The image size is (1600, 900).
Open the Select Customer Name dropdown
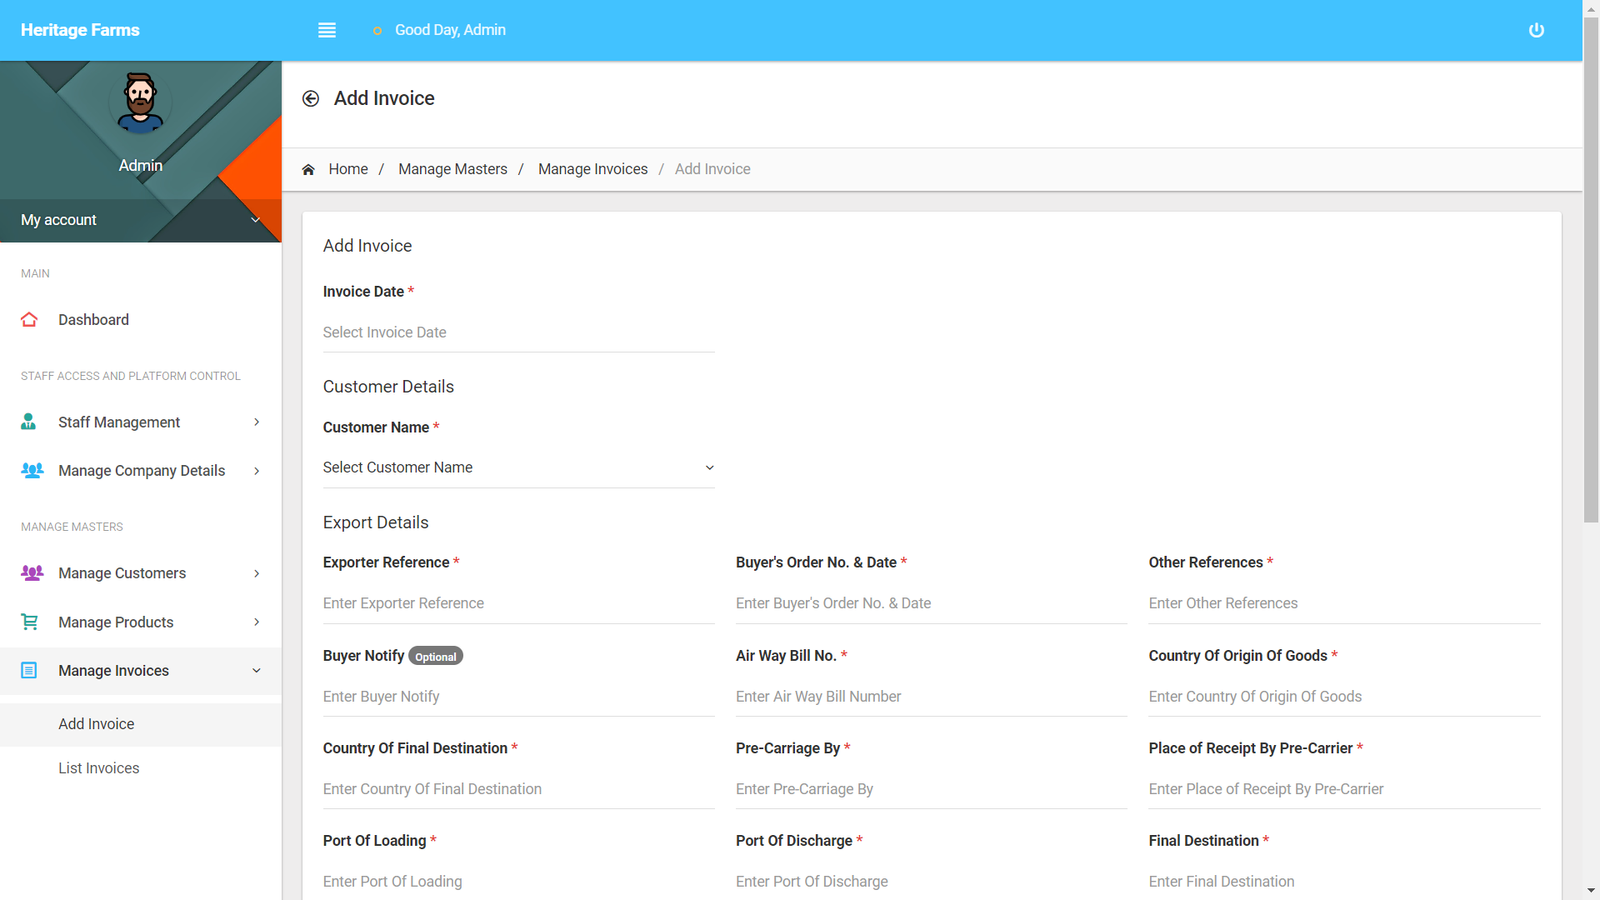coord(518,468)
